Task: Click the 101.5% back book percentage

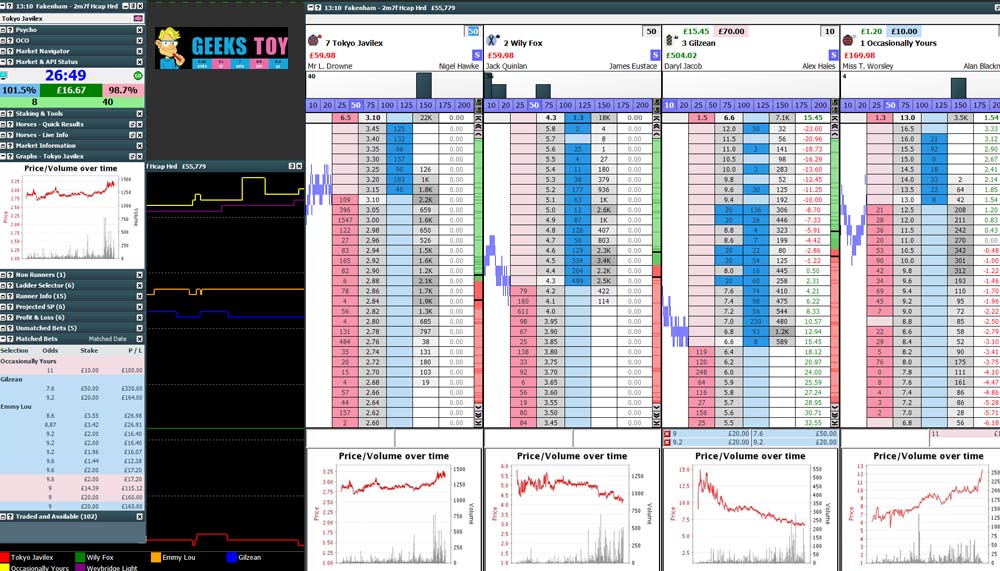Action: [19, 90]
